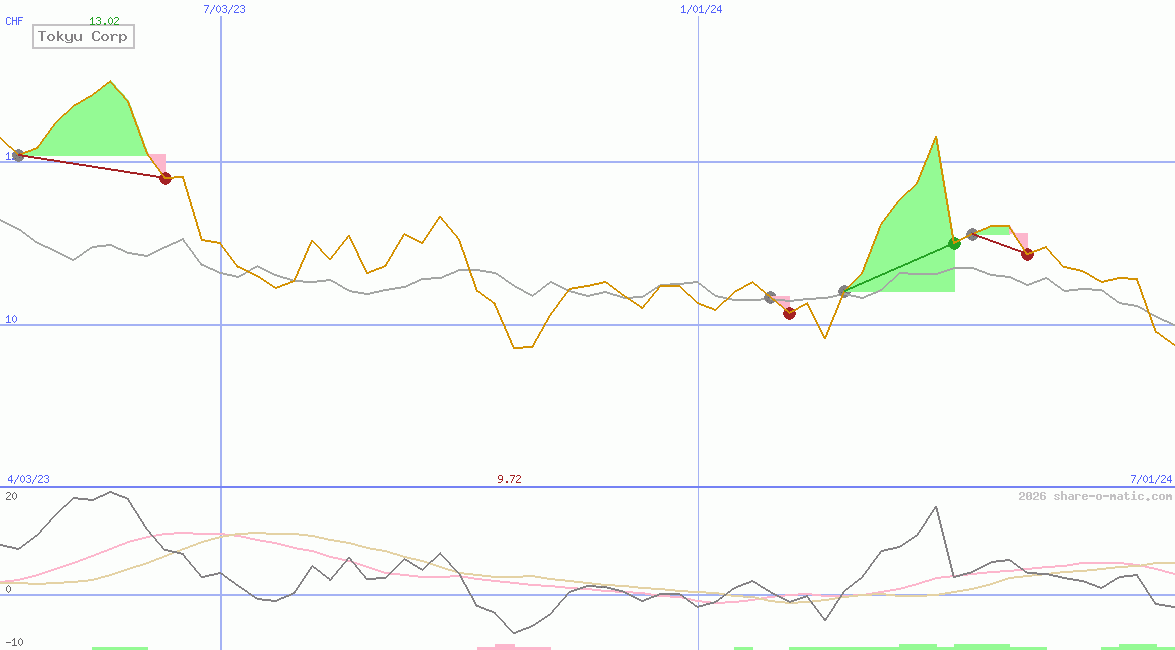The width and height of the screenshot is (1175, 650).
Task: Click the share-o-matic.com watermark link
Action: click(x=1095, y=496)
